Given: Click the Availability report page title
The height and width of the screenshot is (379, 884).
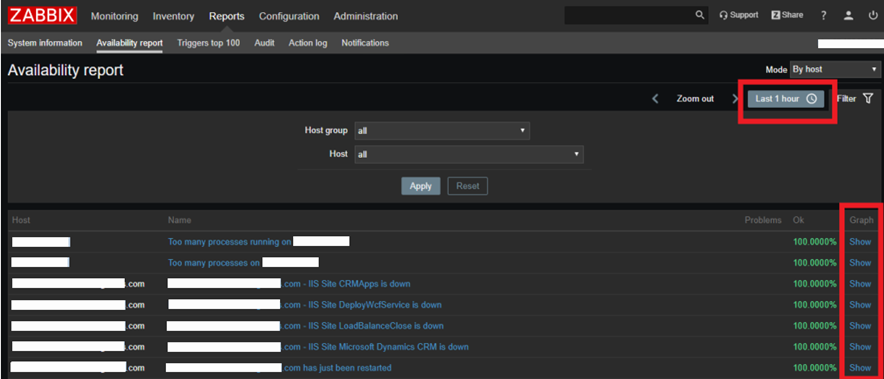Looking at the screenshot, I should tap(65, 70).
